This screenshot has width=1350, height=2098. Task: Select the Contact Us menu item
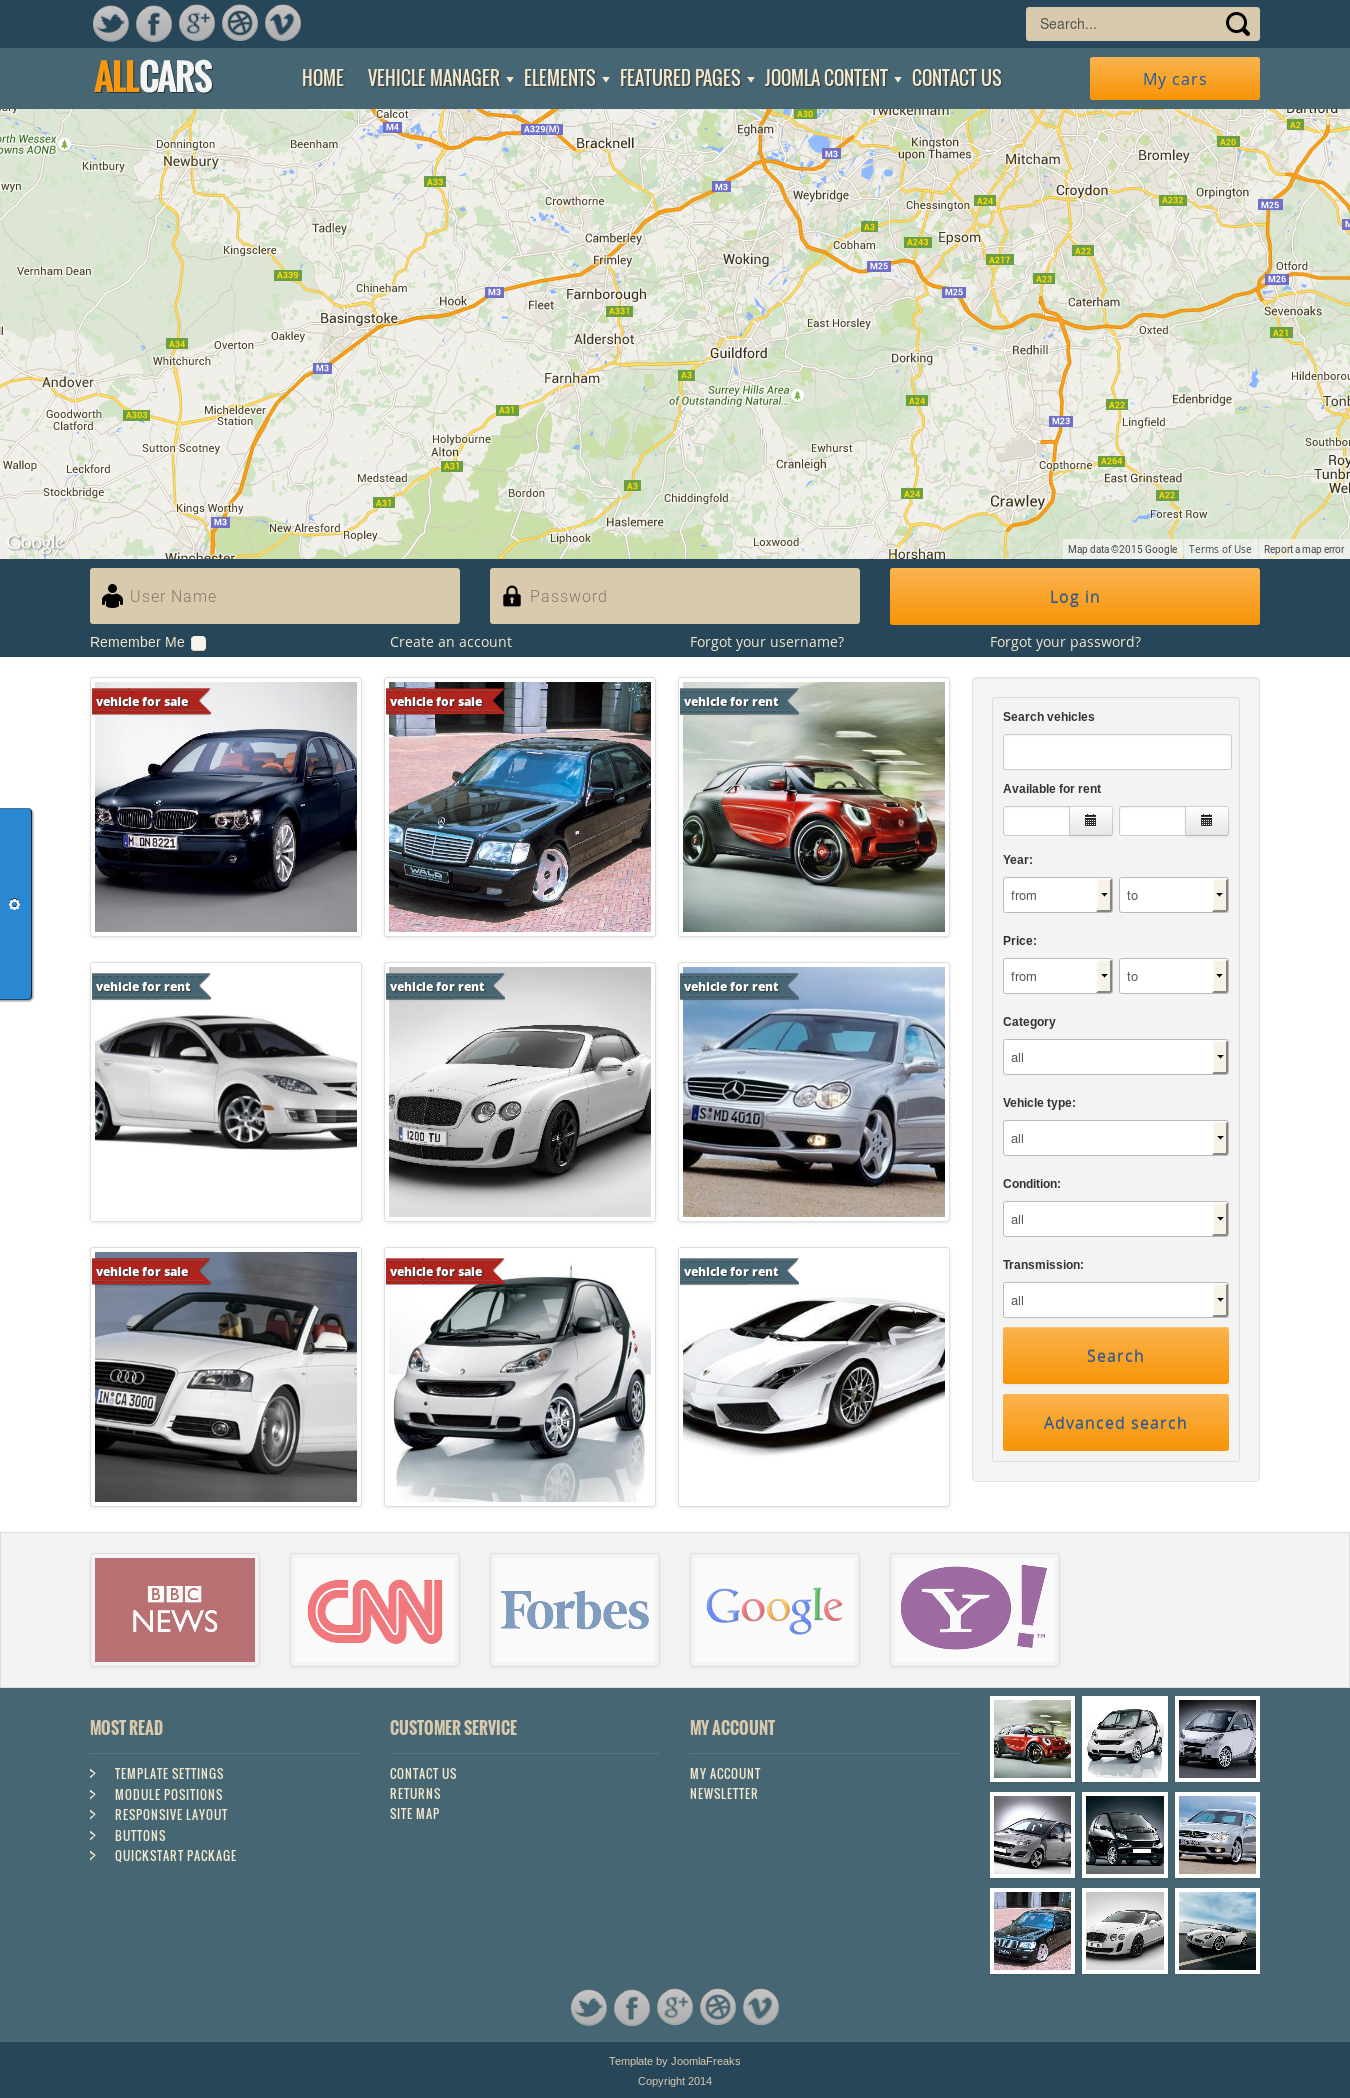tap(956, 78)
